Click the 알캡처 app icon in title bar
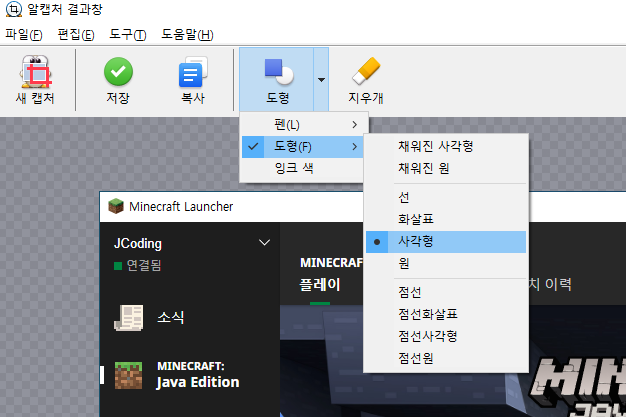The width and height of the screenshot is (626, 417). tap(14, 9)
